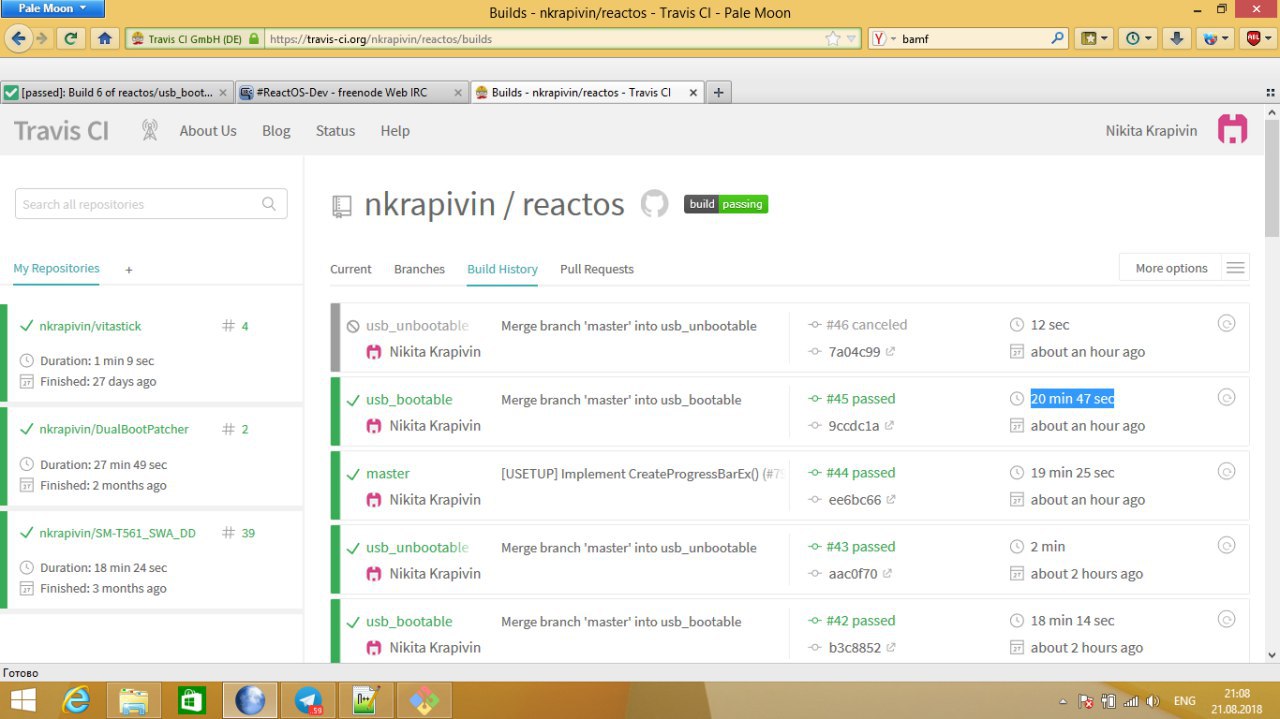Click the Travis CI logo text
Screen dimensions: 1280x719
61,130
